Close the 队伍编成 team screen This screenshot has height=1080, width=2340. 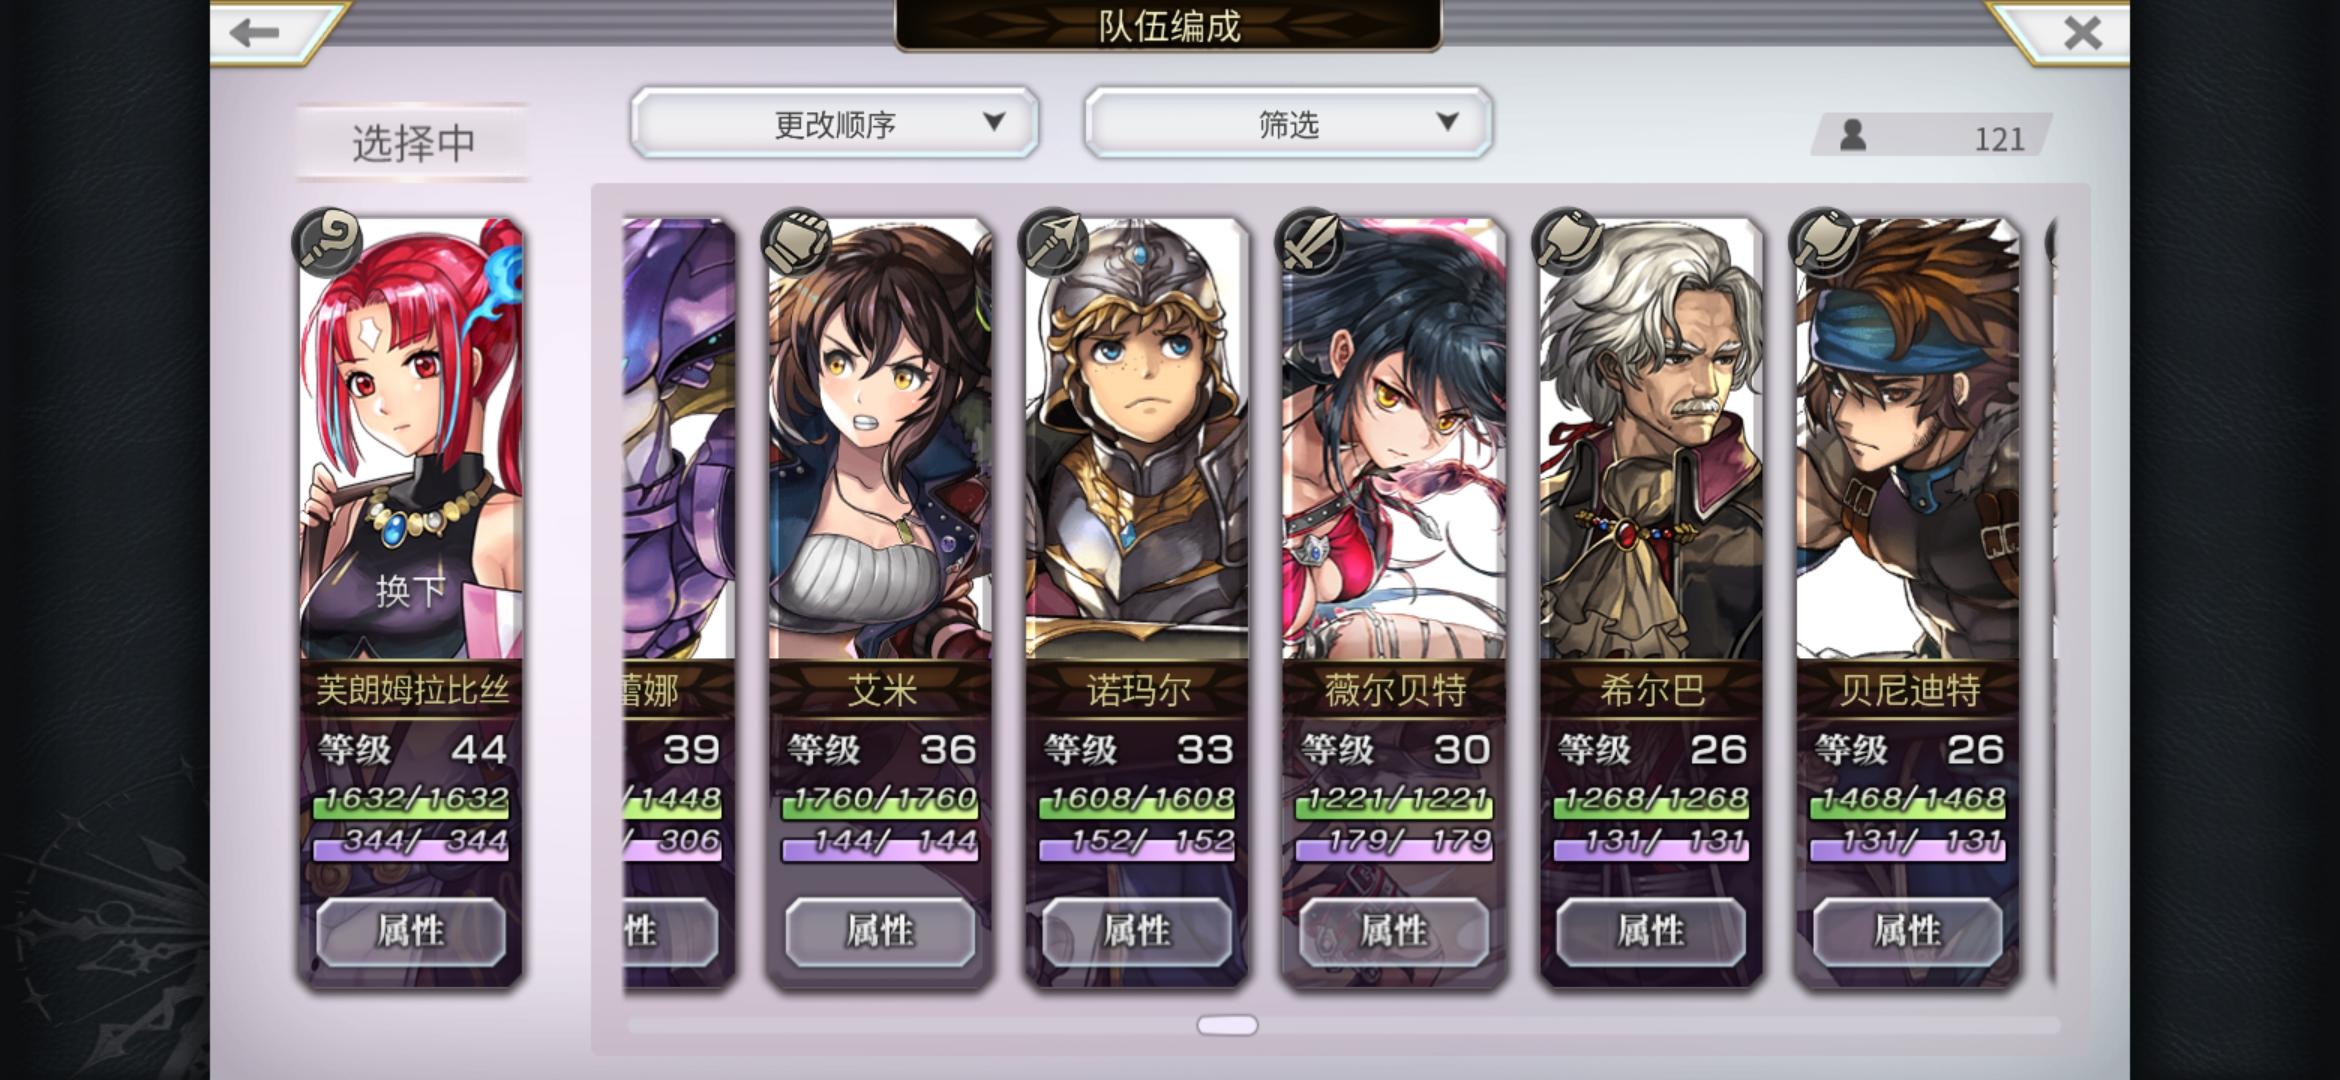pos(2082,33)
